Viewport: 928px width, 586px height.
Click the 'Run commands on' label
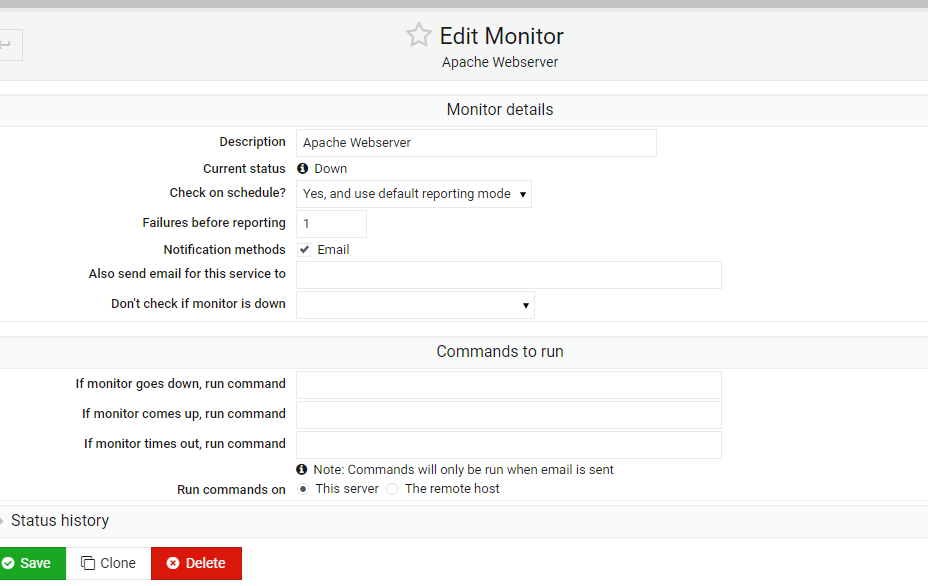(x=231, y=490)
